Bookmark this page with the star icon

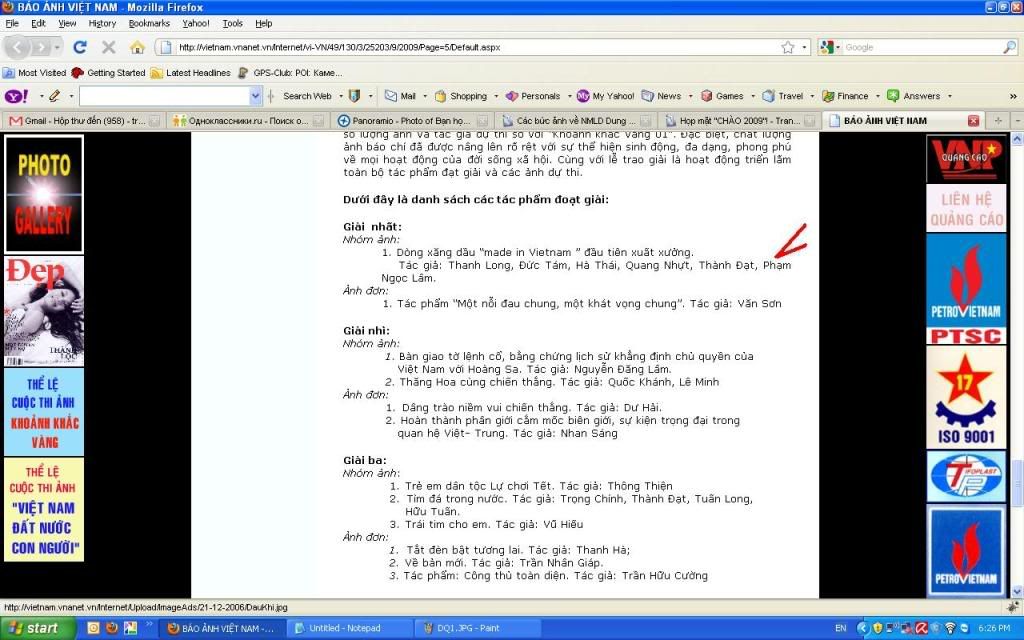click(788, 47)
